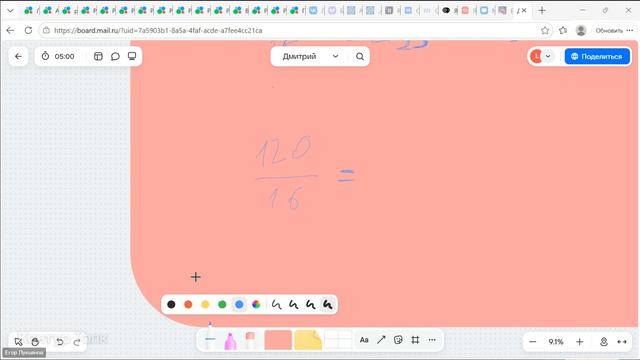Open the browser profile avatar
640x360 pixels.
coord(581,31)
